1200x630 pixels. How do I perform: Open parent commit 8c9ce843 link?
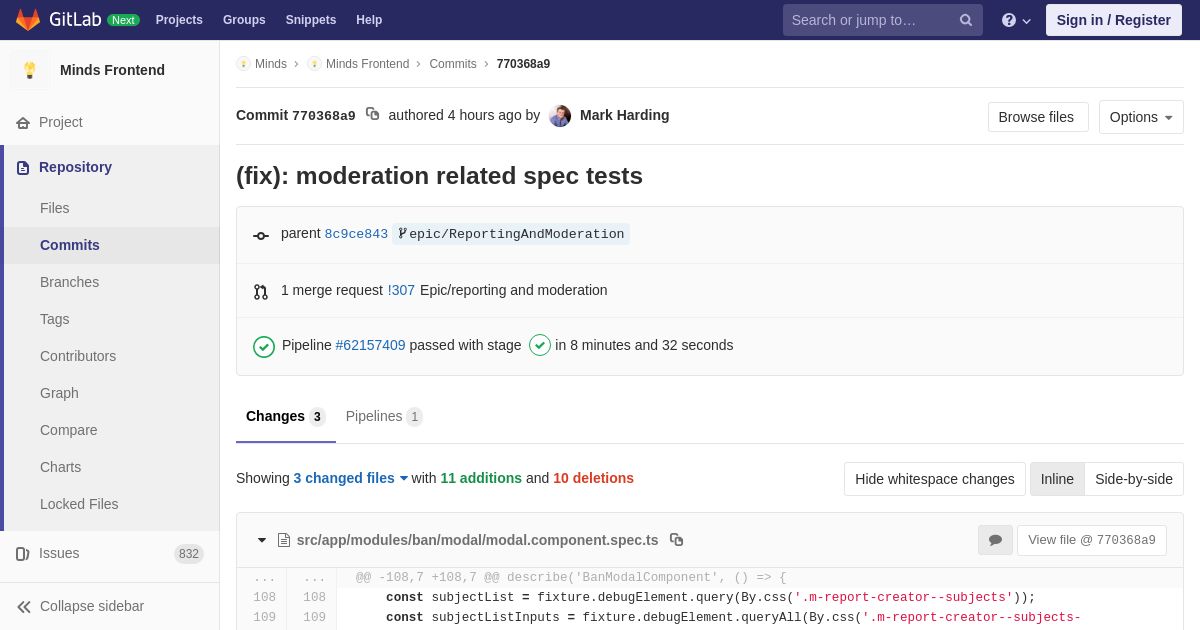pyautogui.click(x=356, y=234)
